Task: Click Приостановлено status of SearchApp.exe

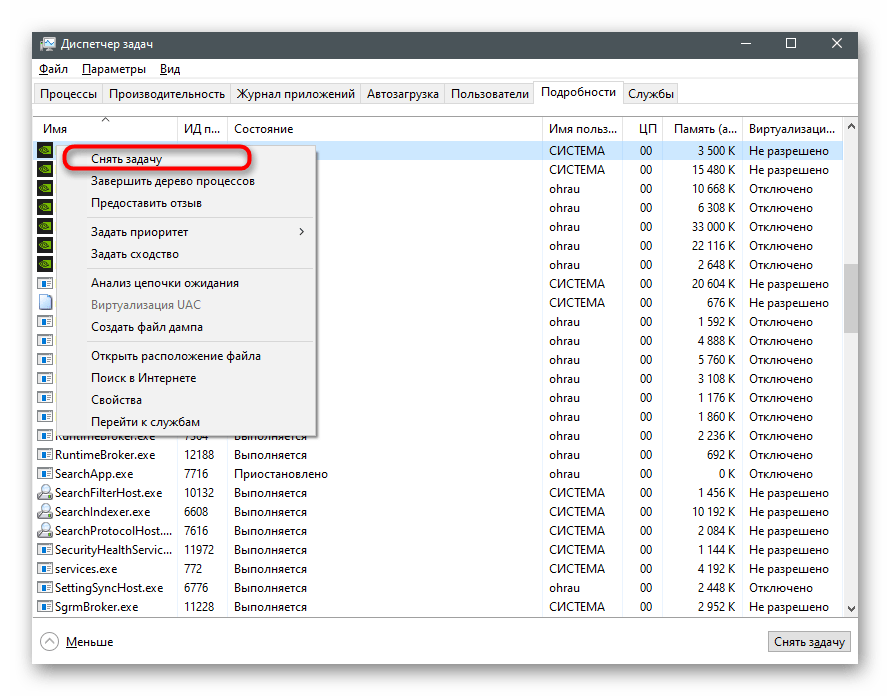Action: click(280, 473)
